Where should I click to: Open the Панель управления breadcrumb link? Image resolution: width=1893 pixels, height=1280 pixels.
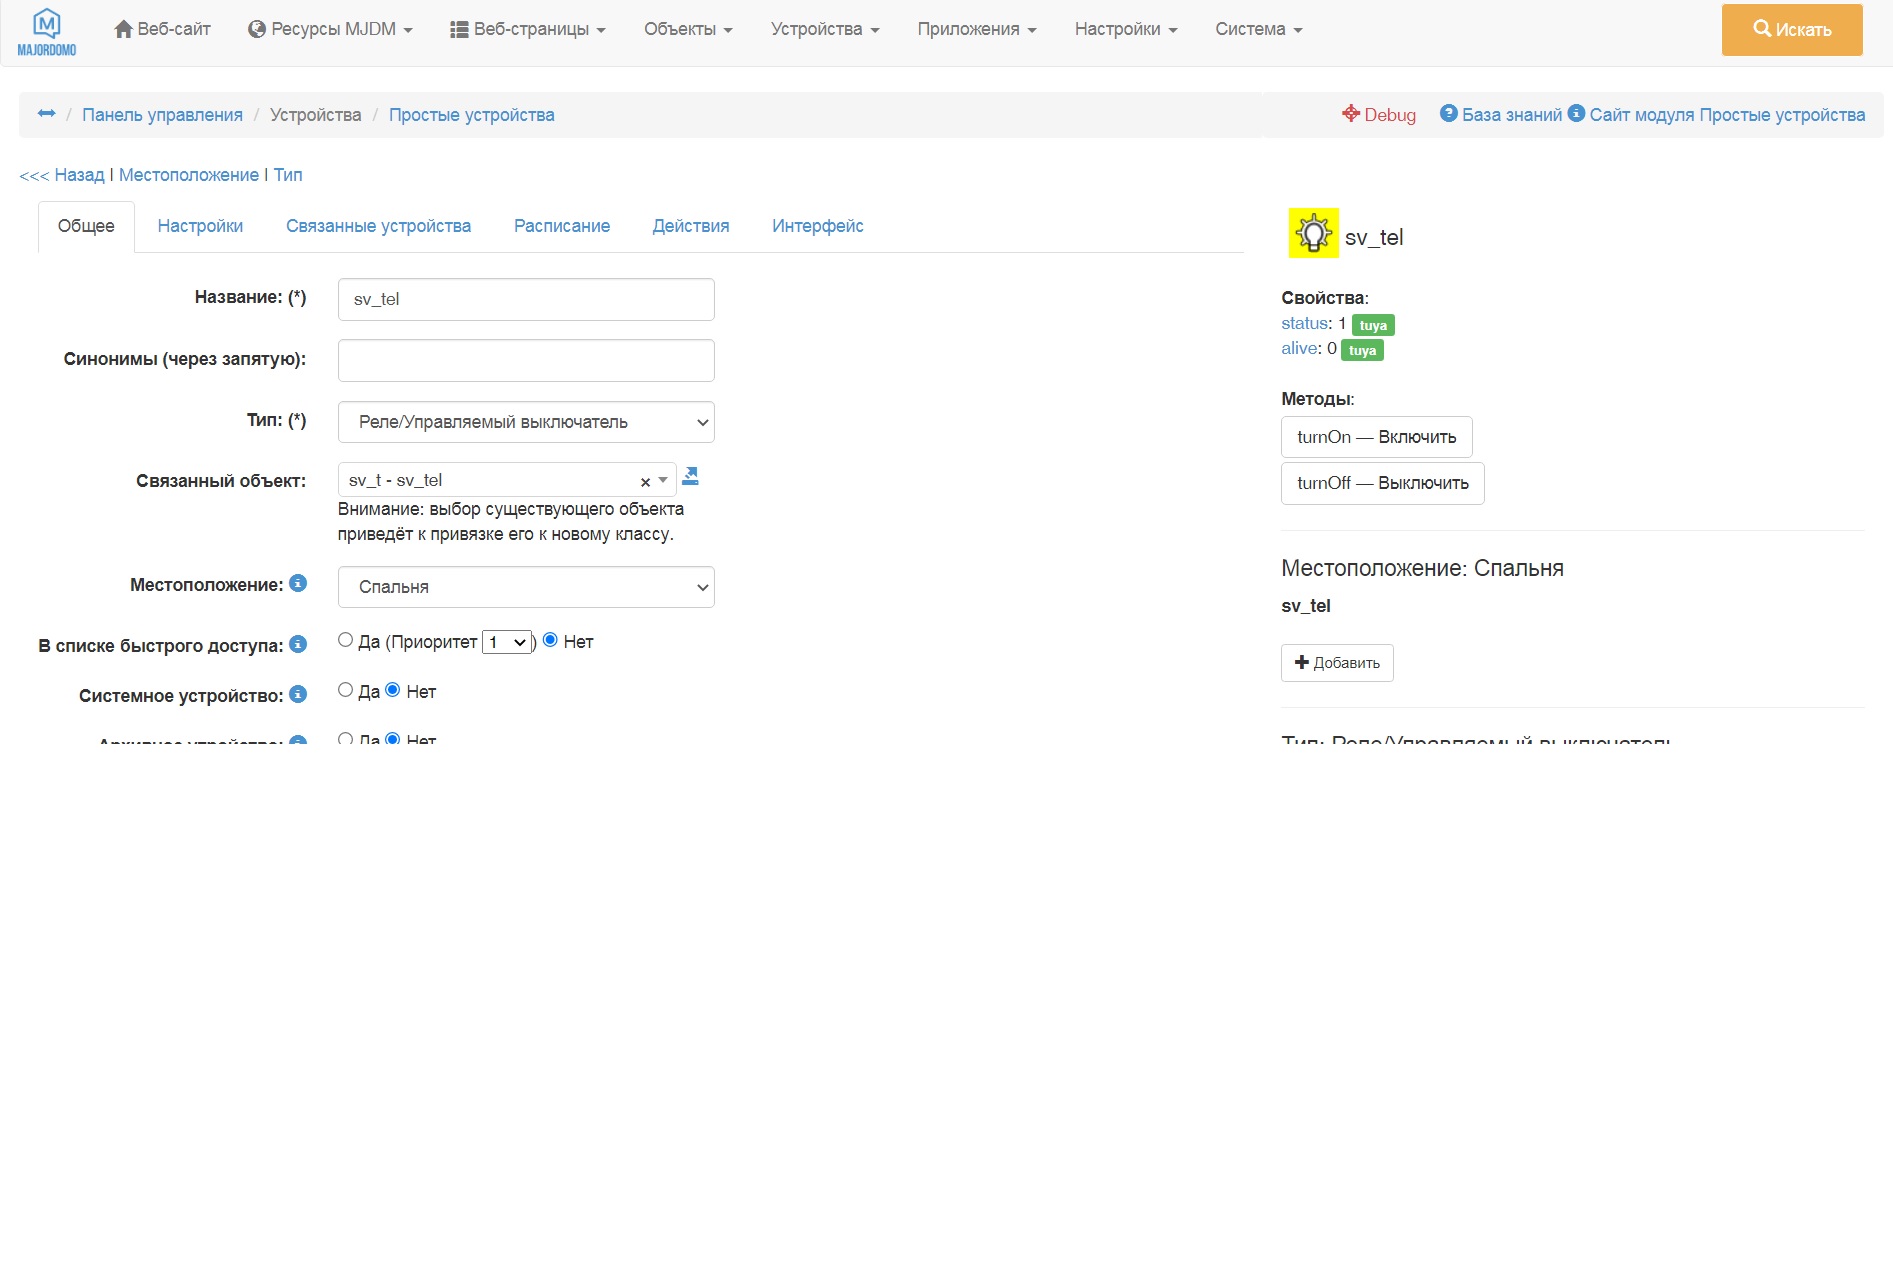coord(162,115)
